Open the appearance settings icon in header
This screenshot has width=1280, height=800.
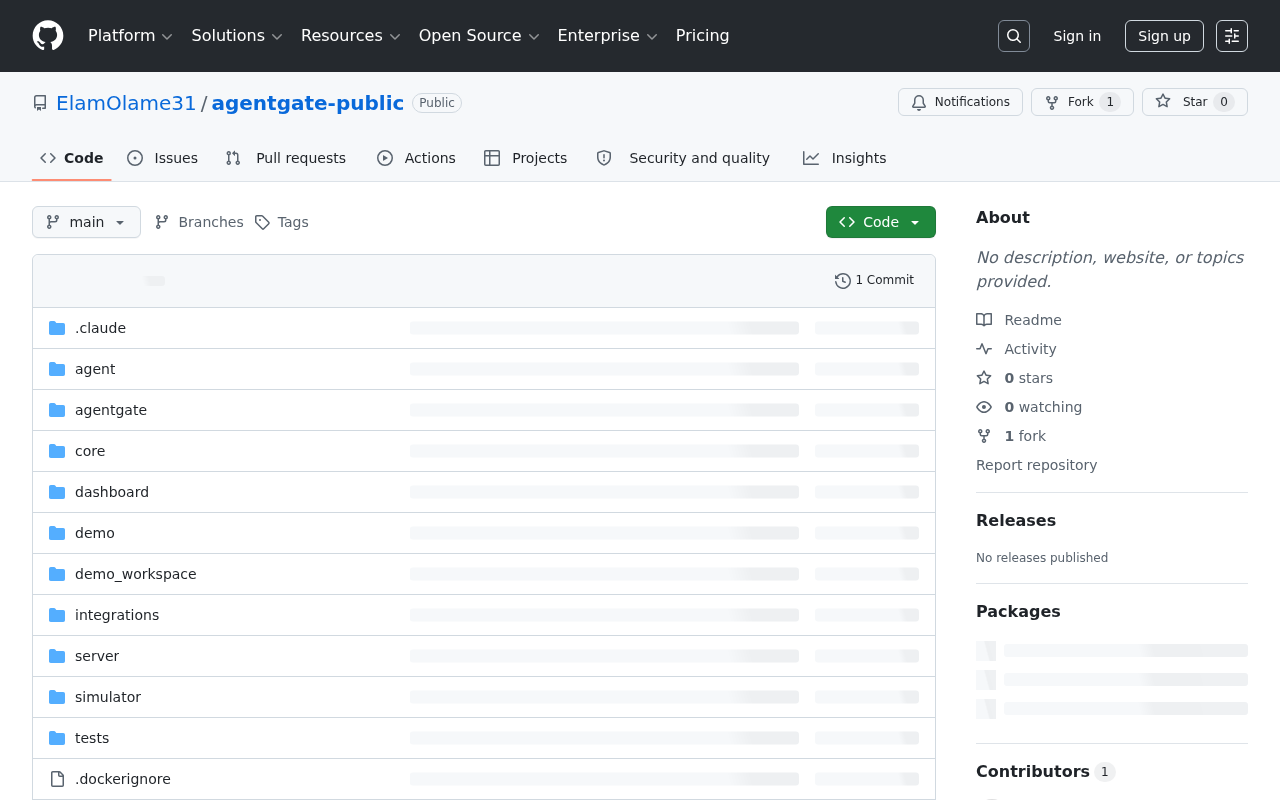[1232, 36]
